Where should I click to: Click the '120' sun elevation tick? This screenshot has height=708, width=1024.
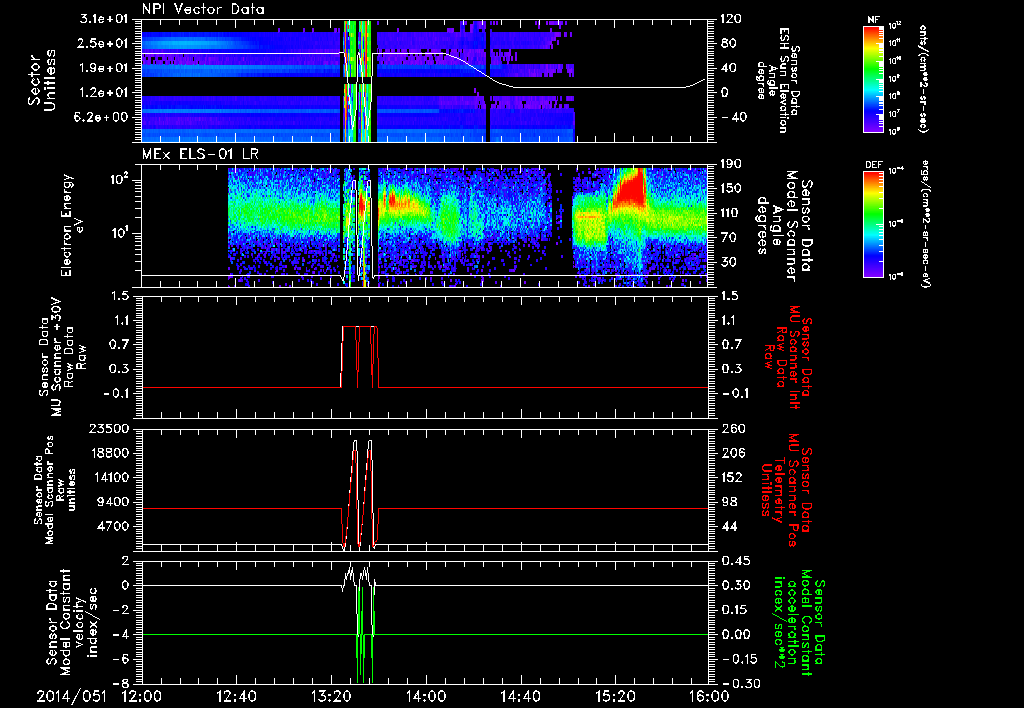pos(731,19)
